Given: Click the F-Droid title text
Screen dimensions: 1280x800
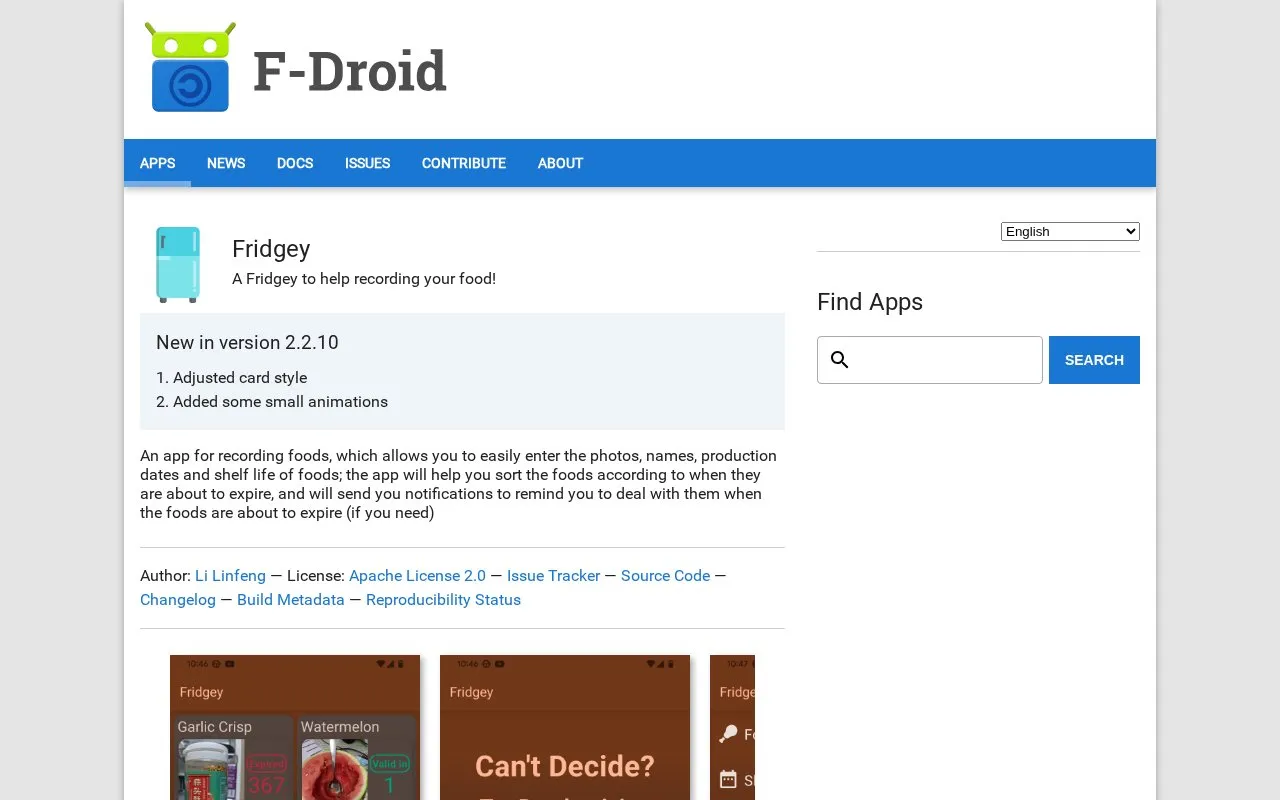Looking at the screenshot, I should pyautogui.click(x=349, y=71).
